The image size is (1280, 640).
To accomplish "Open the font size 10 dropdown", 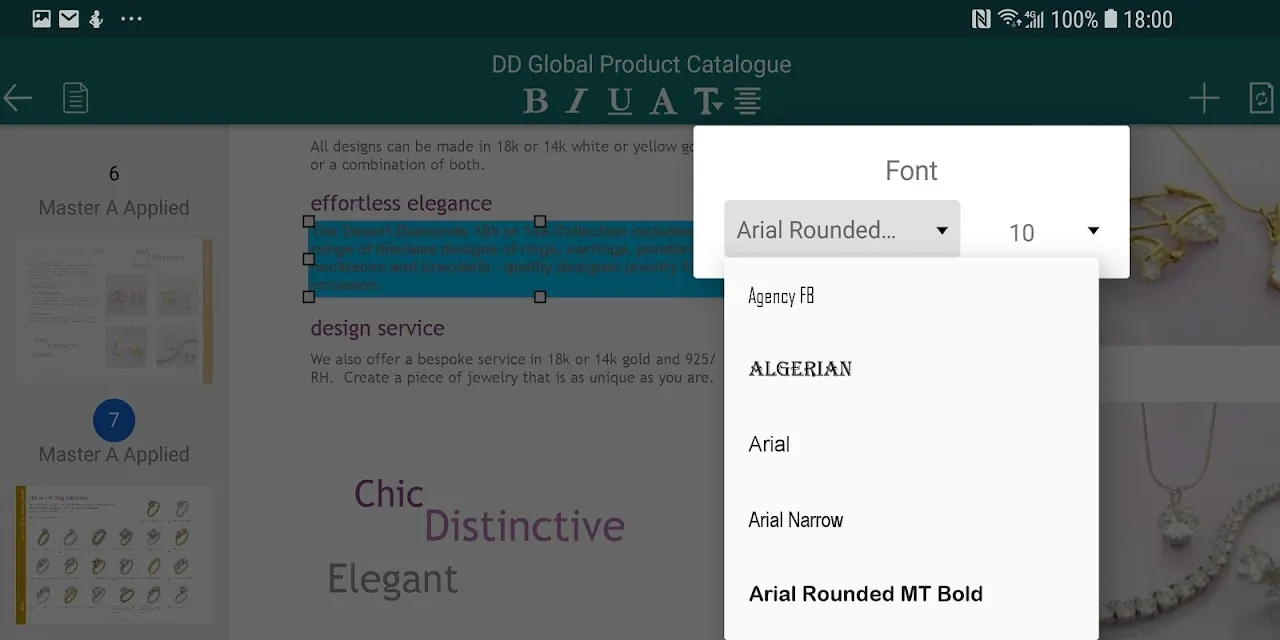I will 1053,232.
